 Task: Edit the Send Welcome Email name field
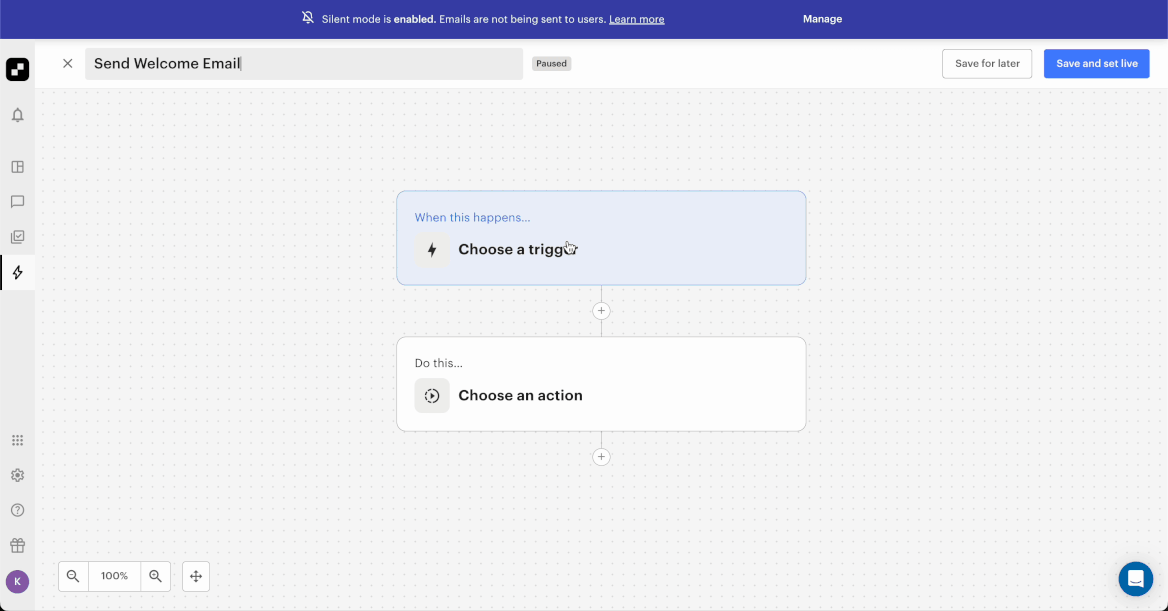click(304, 63)
